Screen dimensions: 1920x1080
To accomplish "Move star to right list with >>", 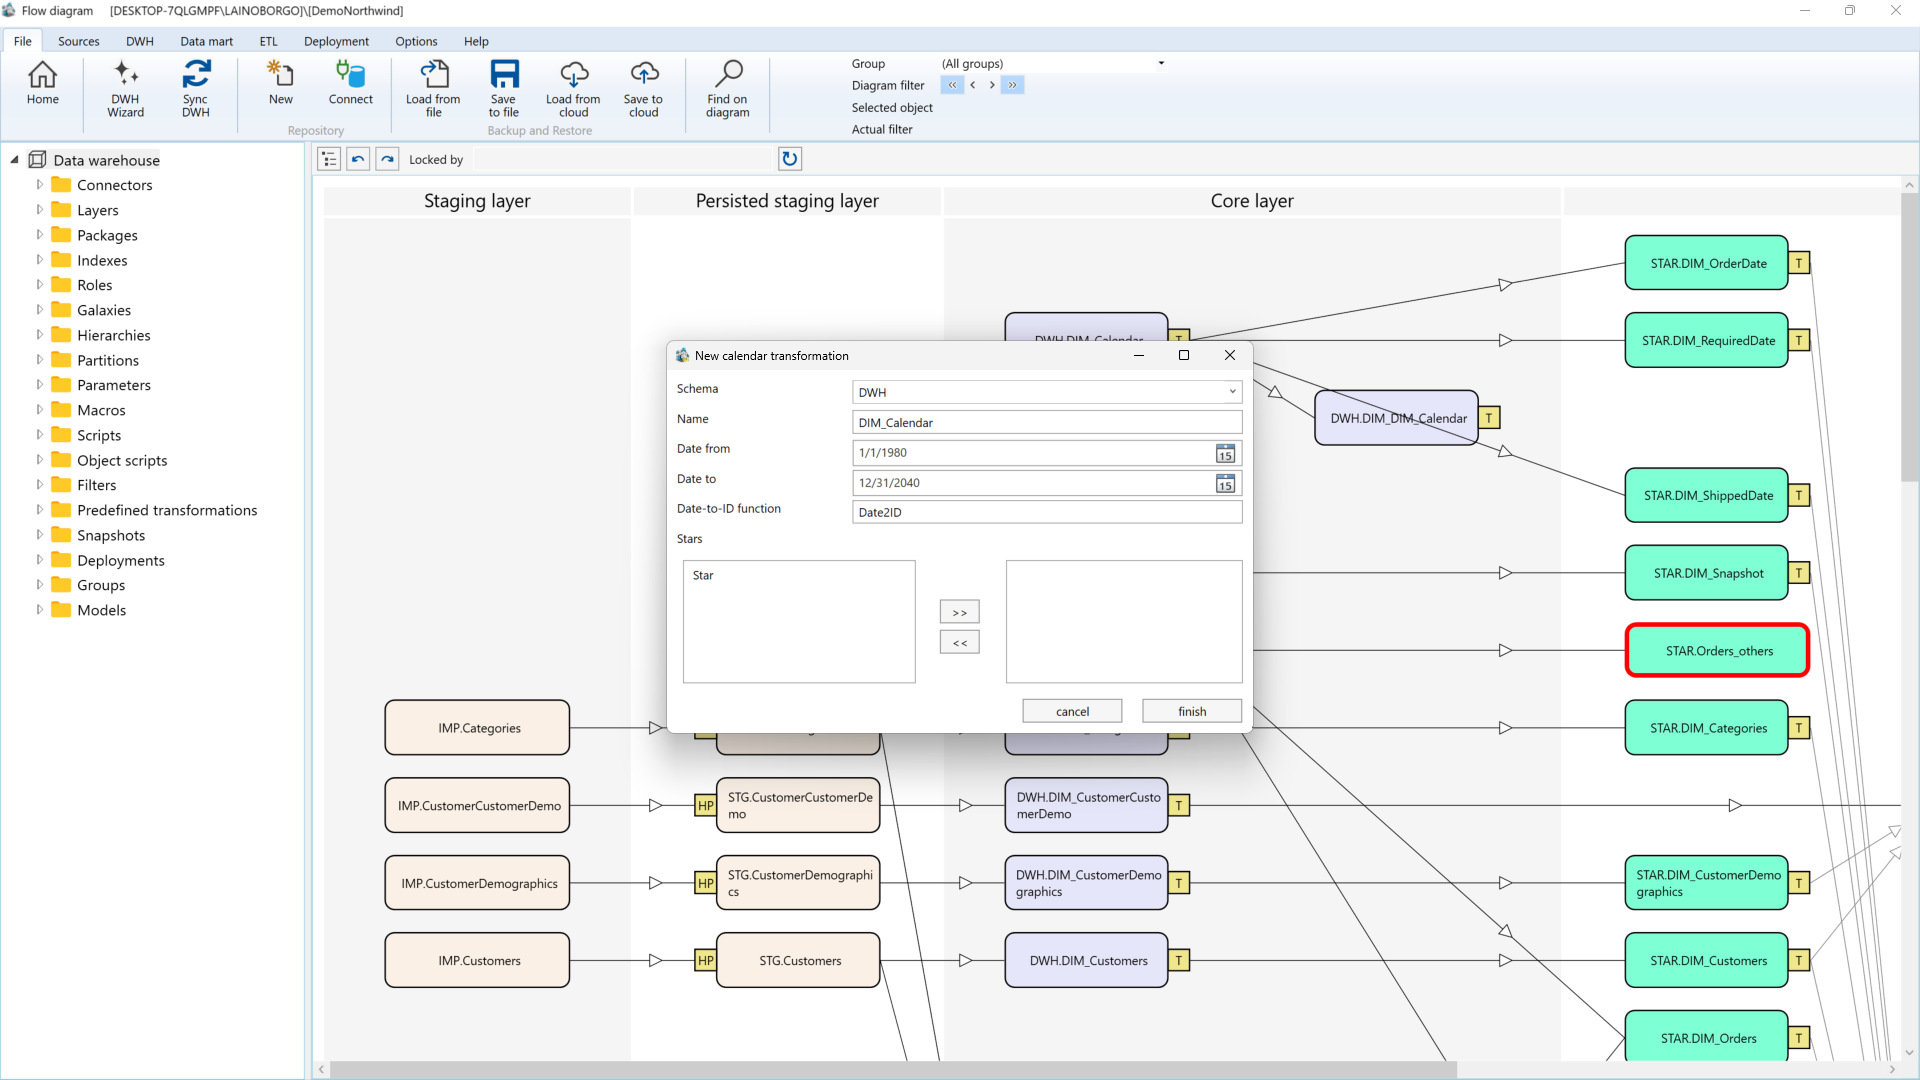I will click(x=960, y=612).
